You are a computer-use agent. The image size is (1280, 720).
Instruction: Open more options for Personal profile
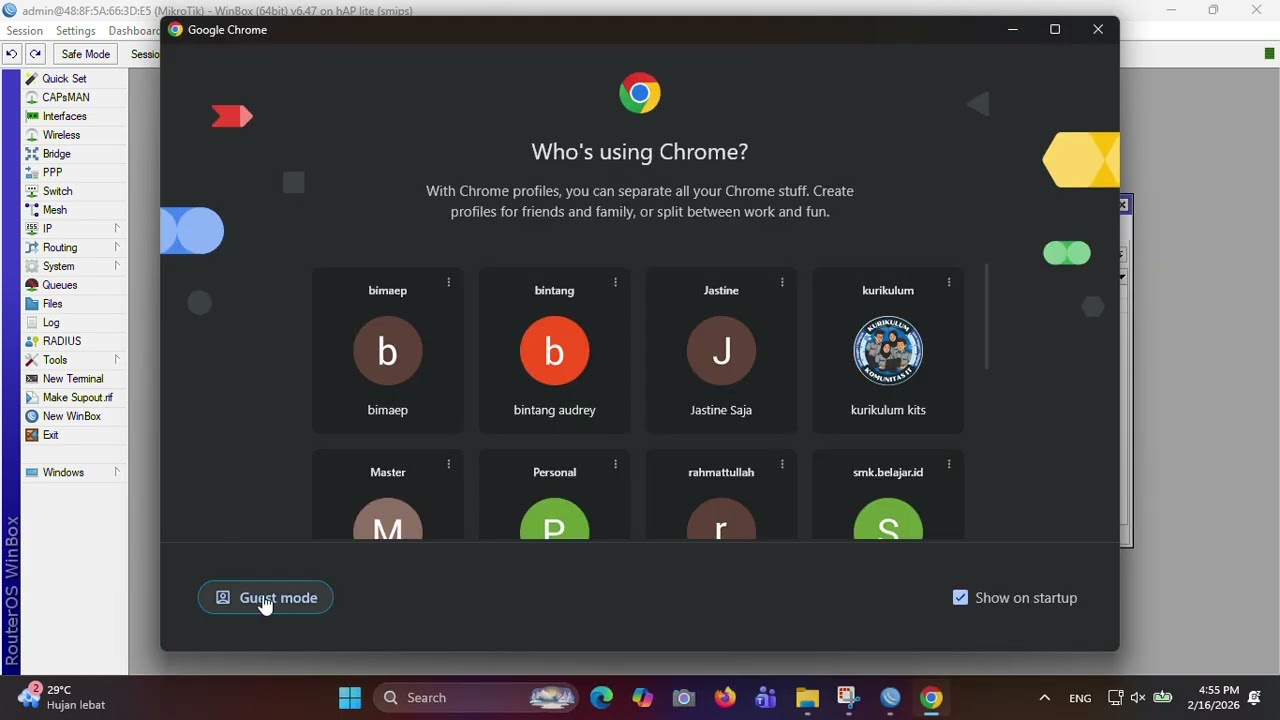click(x=615, y=464)
